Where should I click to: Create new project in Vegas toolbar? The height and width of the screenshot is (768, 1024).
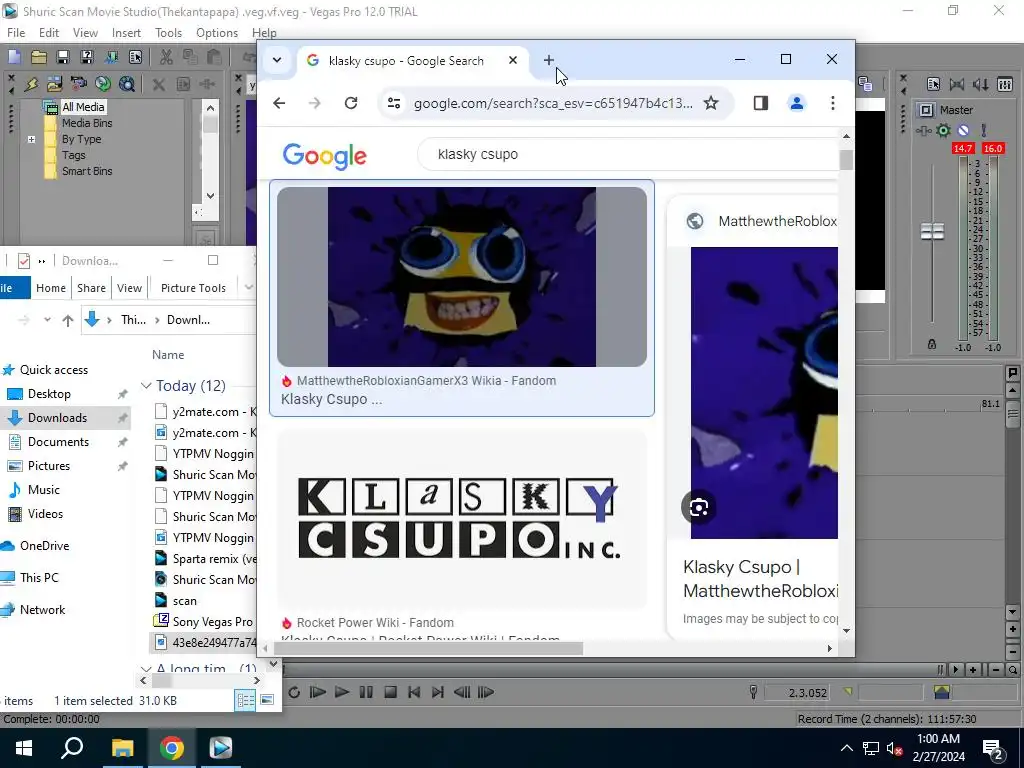coord(14,57)
